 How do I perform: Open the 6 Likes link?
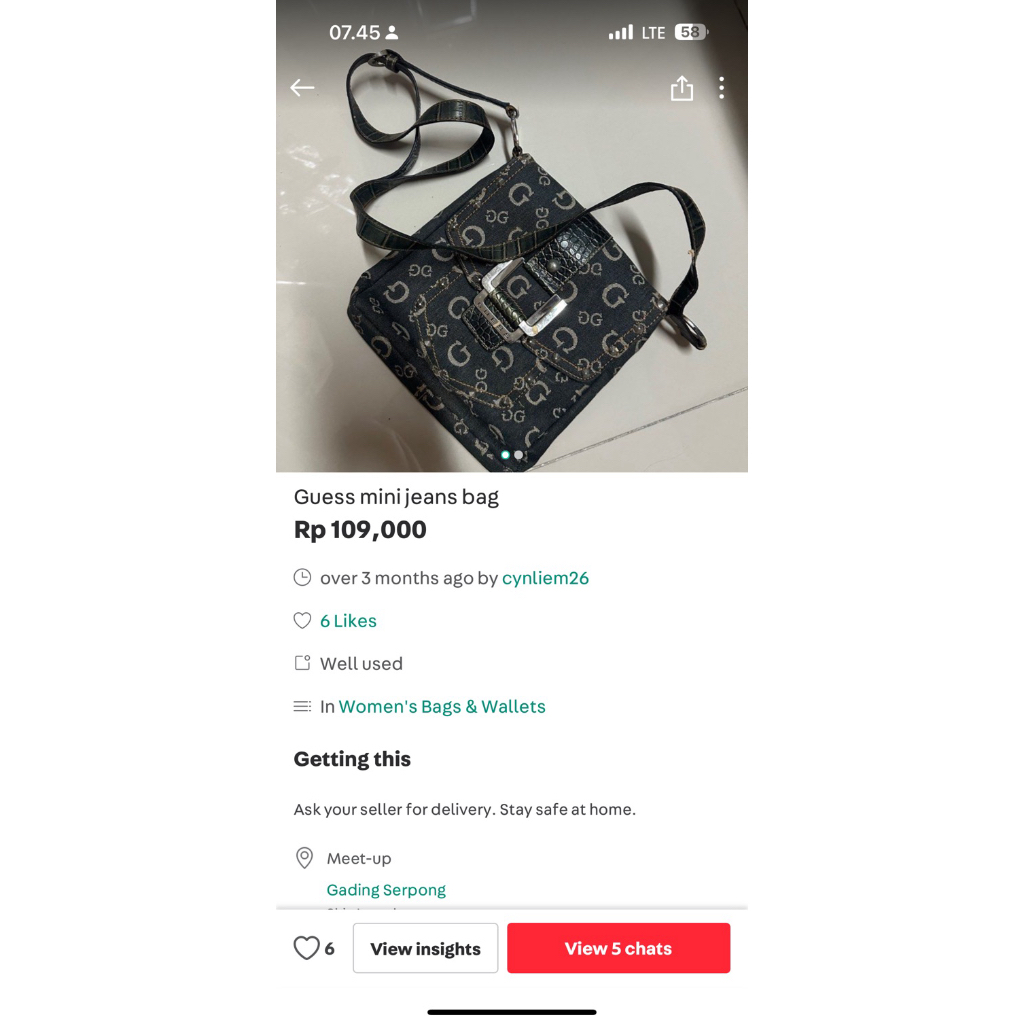point(348,620)
